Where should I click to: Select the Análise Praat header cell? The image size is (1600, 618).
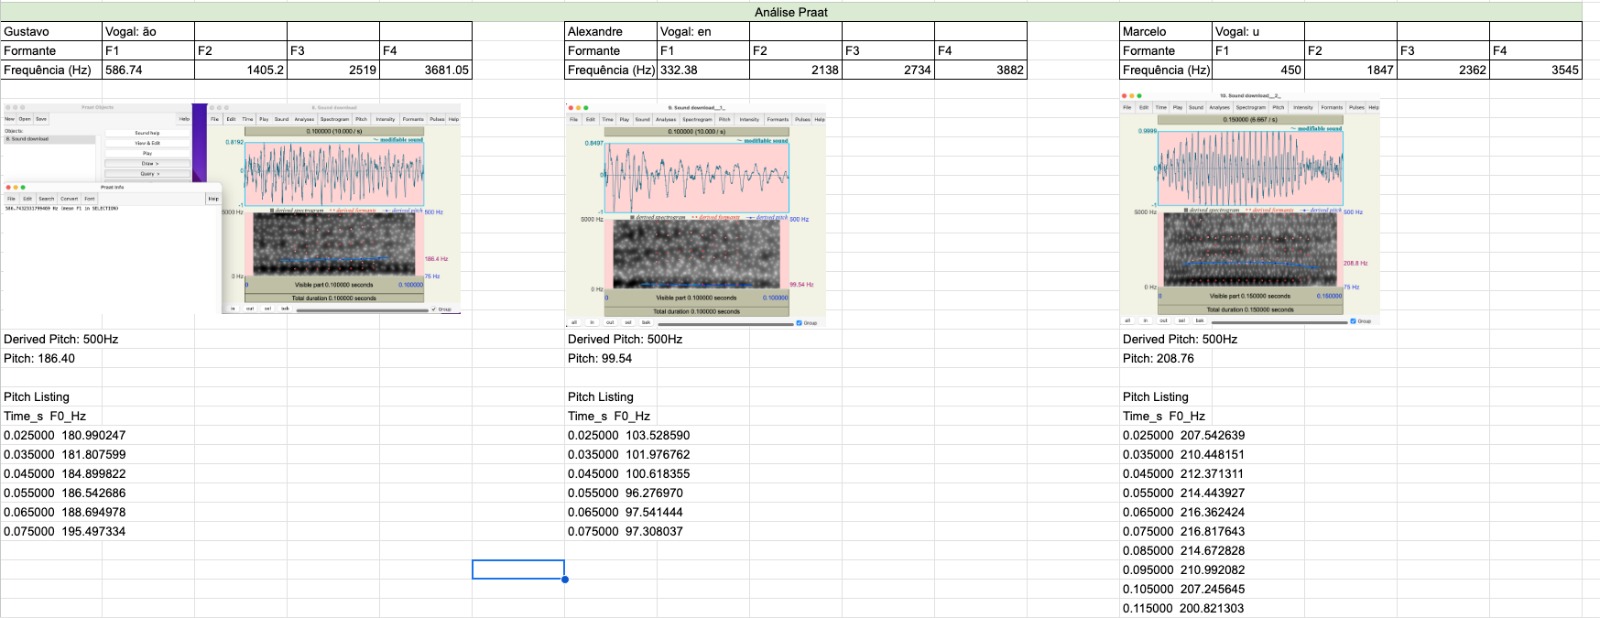(x=790, y=12)
